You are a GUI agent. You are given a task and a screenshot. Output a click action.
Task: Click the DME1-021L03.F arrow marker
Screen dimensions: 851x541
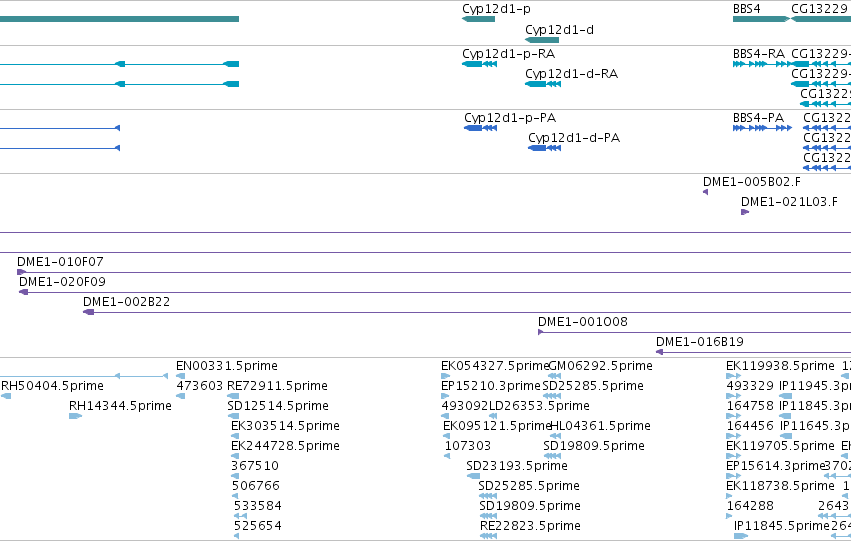(745, 212)
